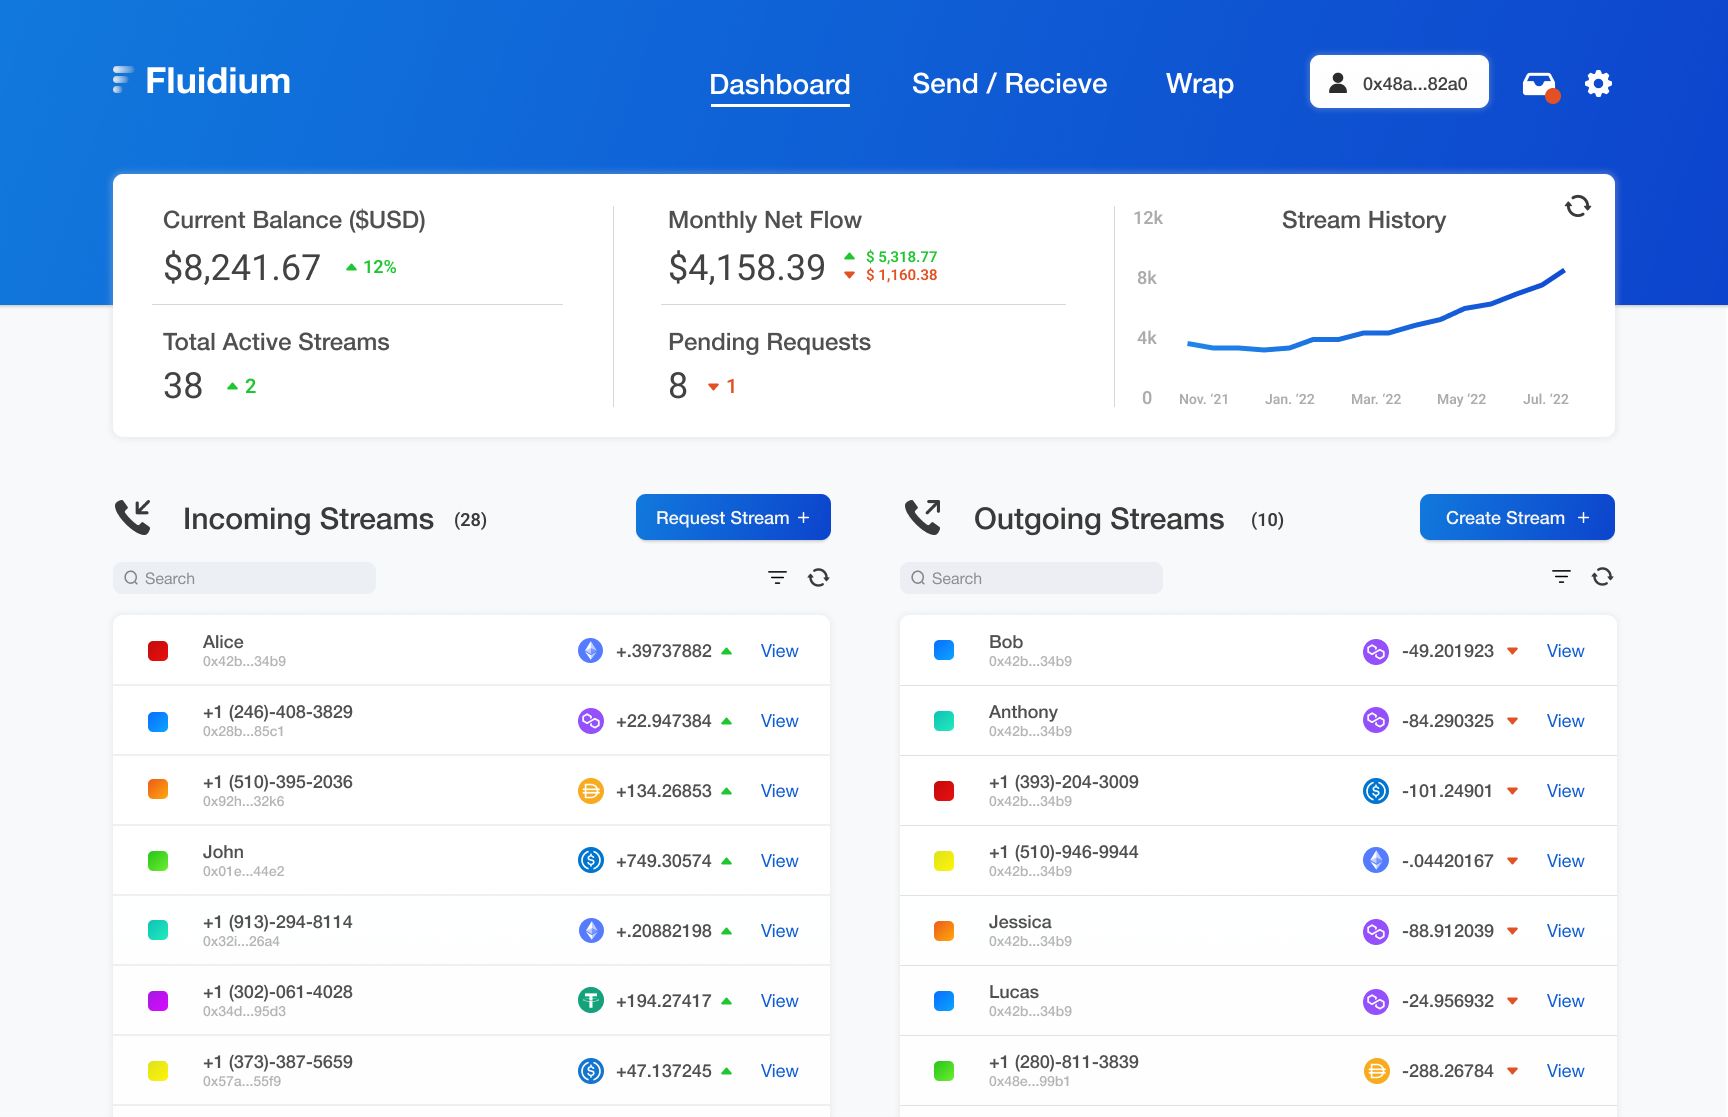View the +1 (280)-811-3839 stream

tap(1565, 1071)
